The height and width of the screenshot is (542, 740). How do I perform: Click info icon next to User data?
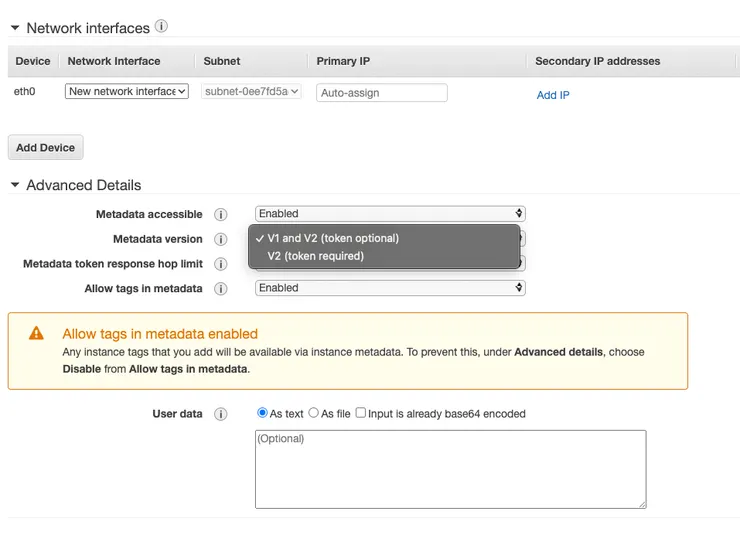pos(221,414)
